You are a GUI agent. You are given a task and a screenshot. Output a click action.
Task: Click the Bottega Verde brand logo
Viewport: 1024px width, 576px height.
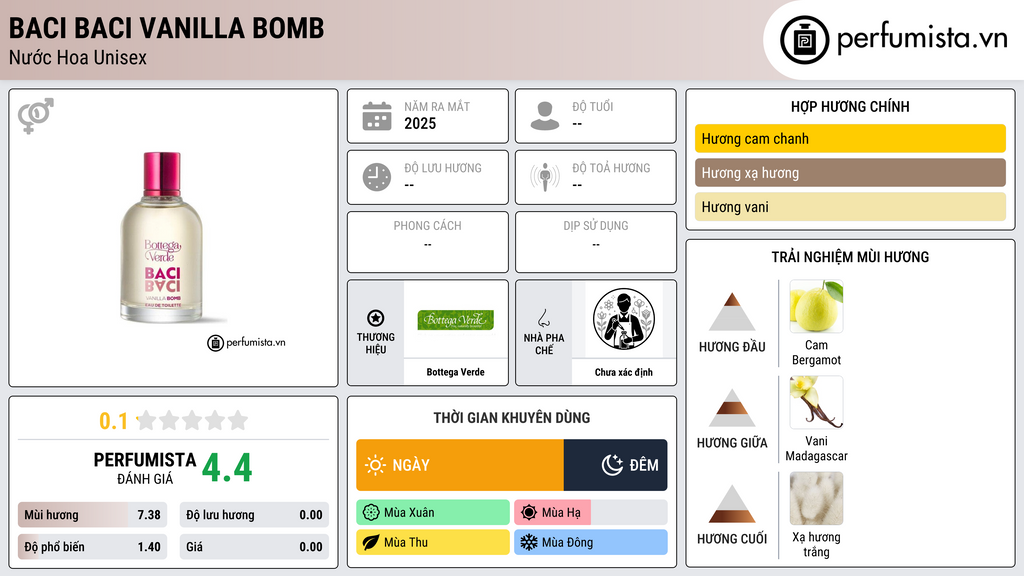pyautogui.click(x=455, y=319)
